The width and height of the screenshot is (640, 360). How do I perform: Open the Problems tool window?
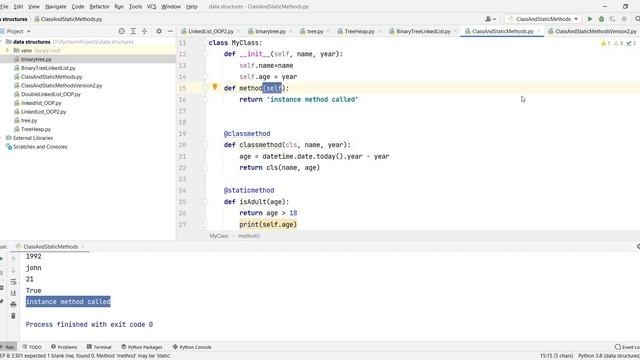click(x=64, y=347)
